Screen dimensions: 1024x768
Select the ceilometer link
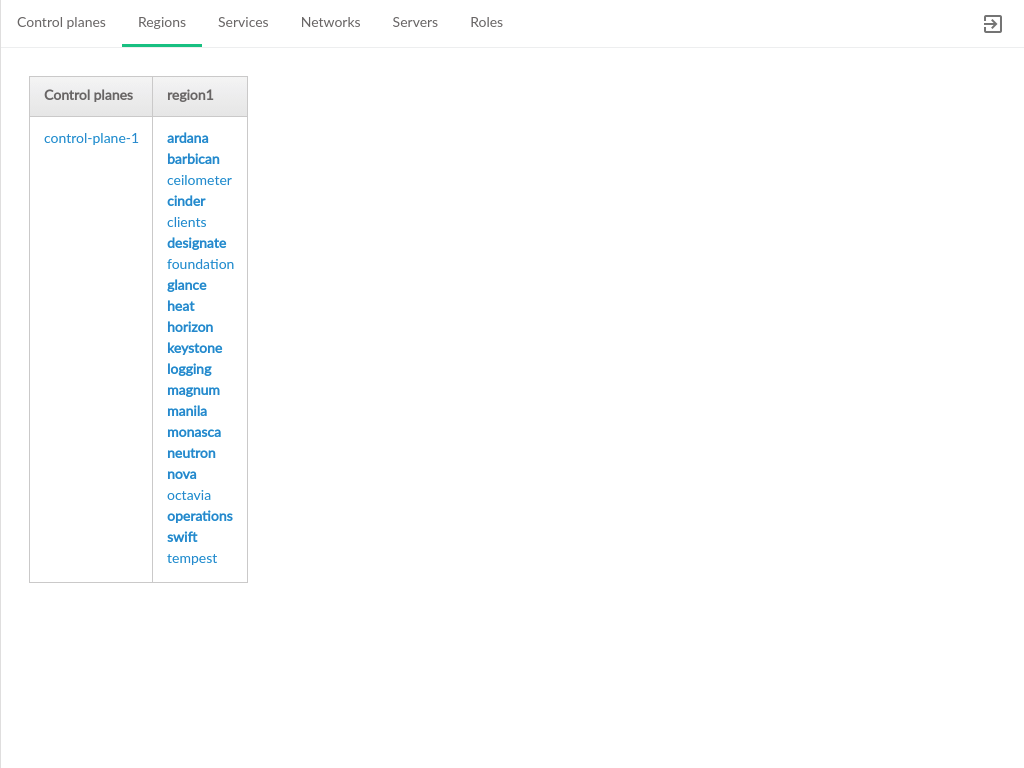click(199, 180)
